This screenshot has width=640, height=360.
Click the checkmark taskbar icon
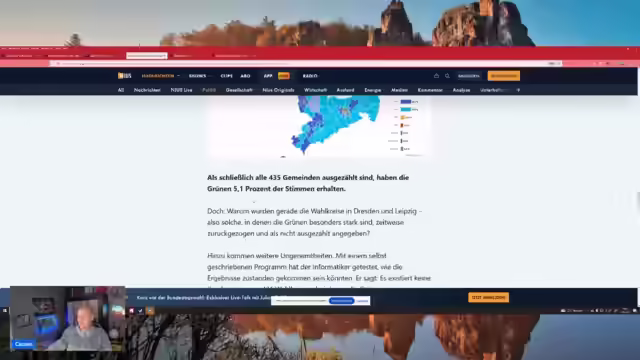[x=140, y=311]
